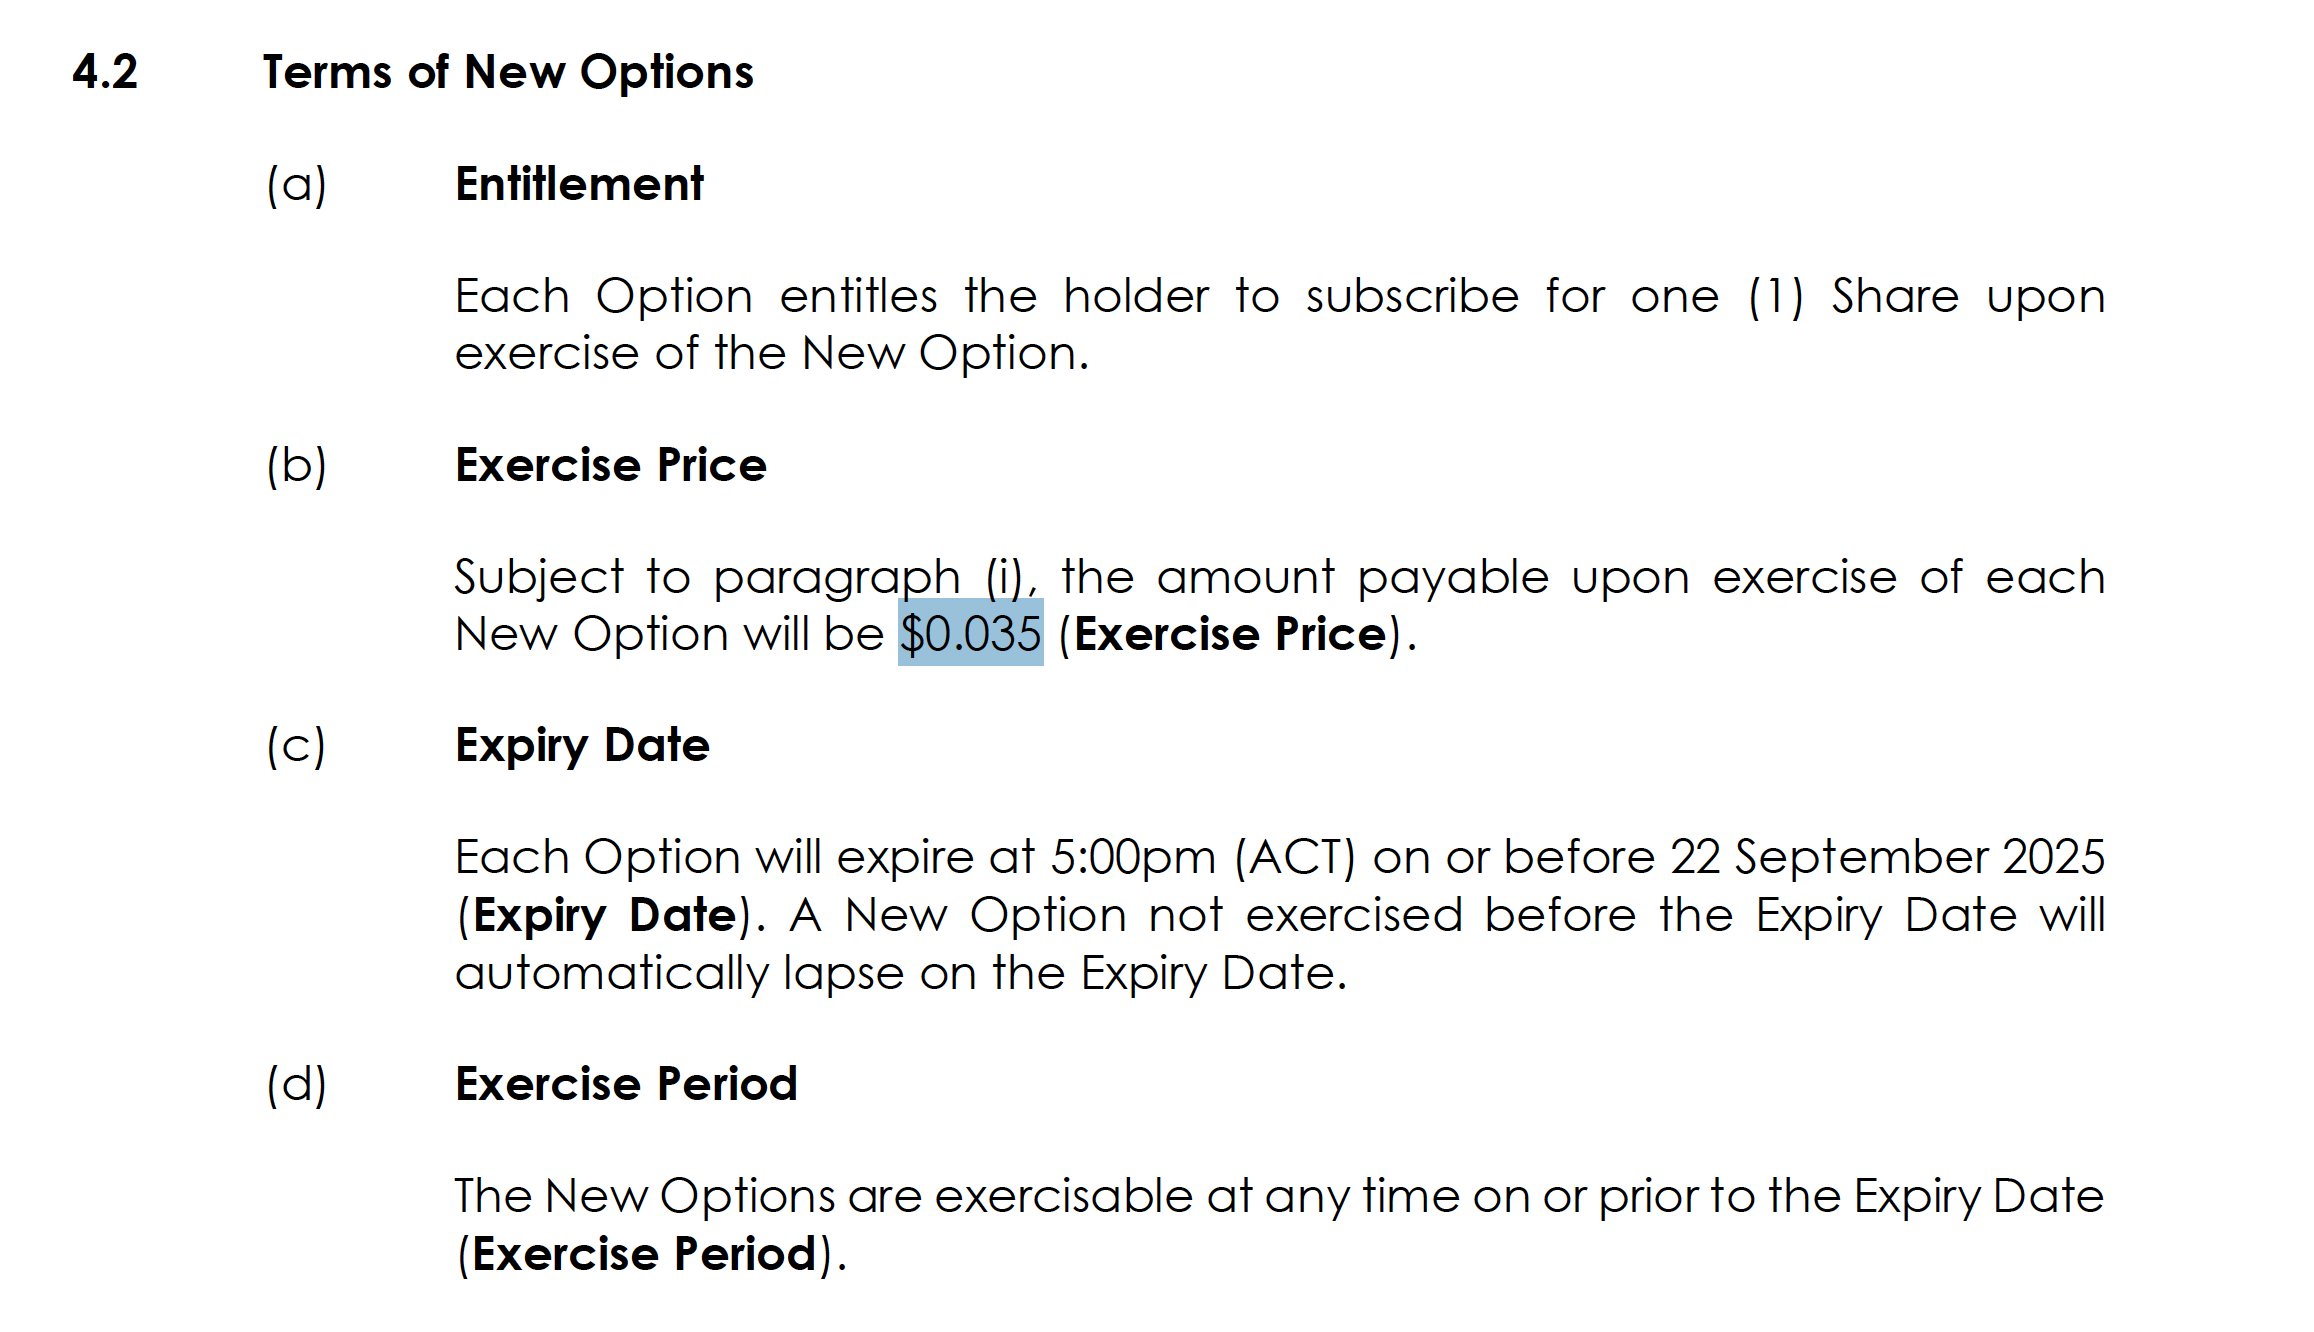Click the bold (Expiry Date) defined term
The width and height of the screenshot is (2314, 1332).
click(604, 917)
